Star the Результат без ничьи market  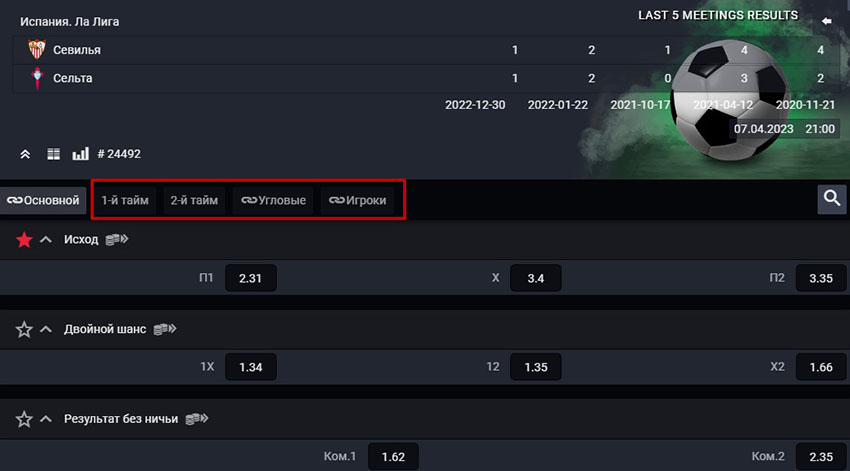tap(24, 419)
